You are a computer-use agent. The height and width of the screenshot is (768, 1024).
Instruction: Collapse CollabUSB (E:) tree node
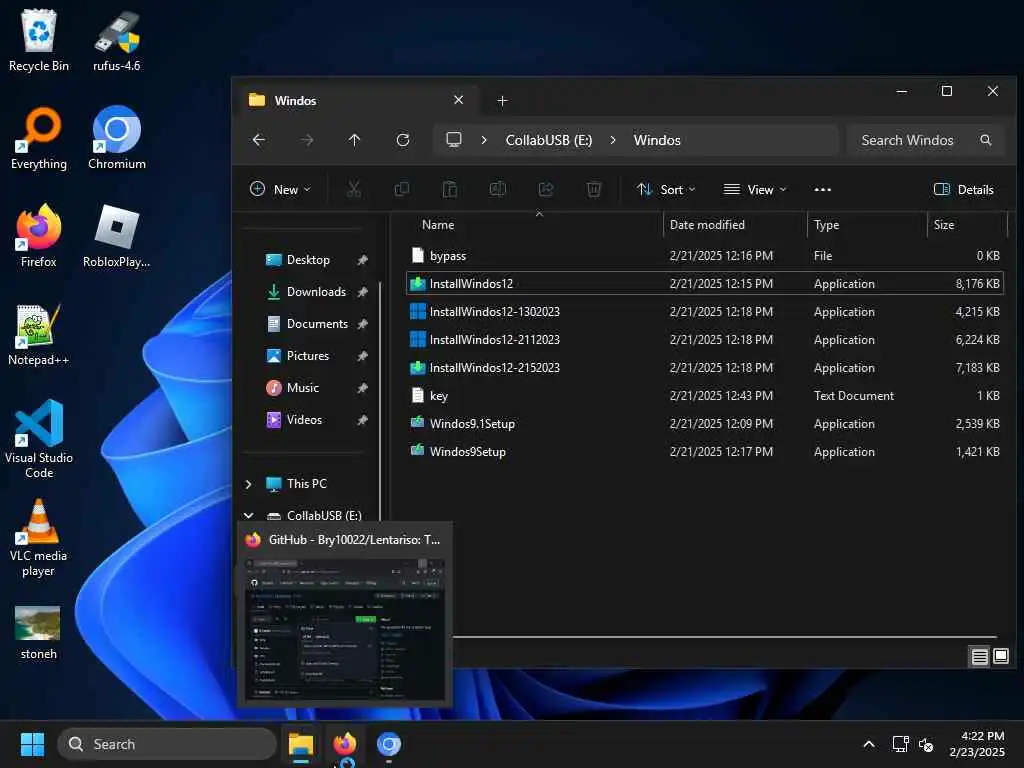pyautogui.click(x=248, y=515)
